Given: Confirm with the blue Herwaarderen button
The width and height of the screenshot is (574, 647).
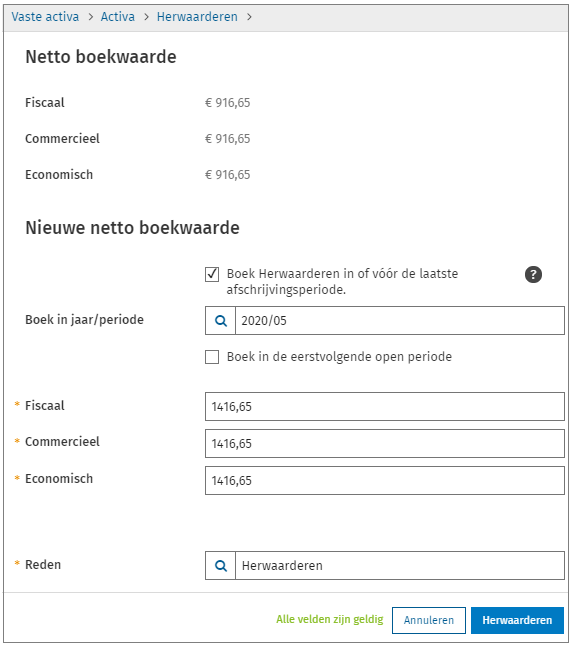Looking at the screenshot, I should coord(517,620).
